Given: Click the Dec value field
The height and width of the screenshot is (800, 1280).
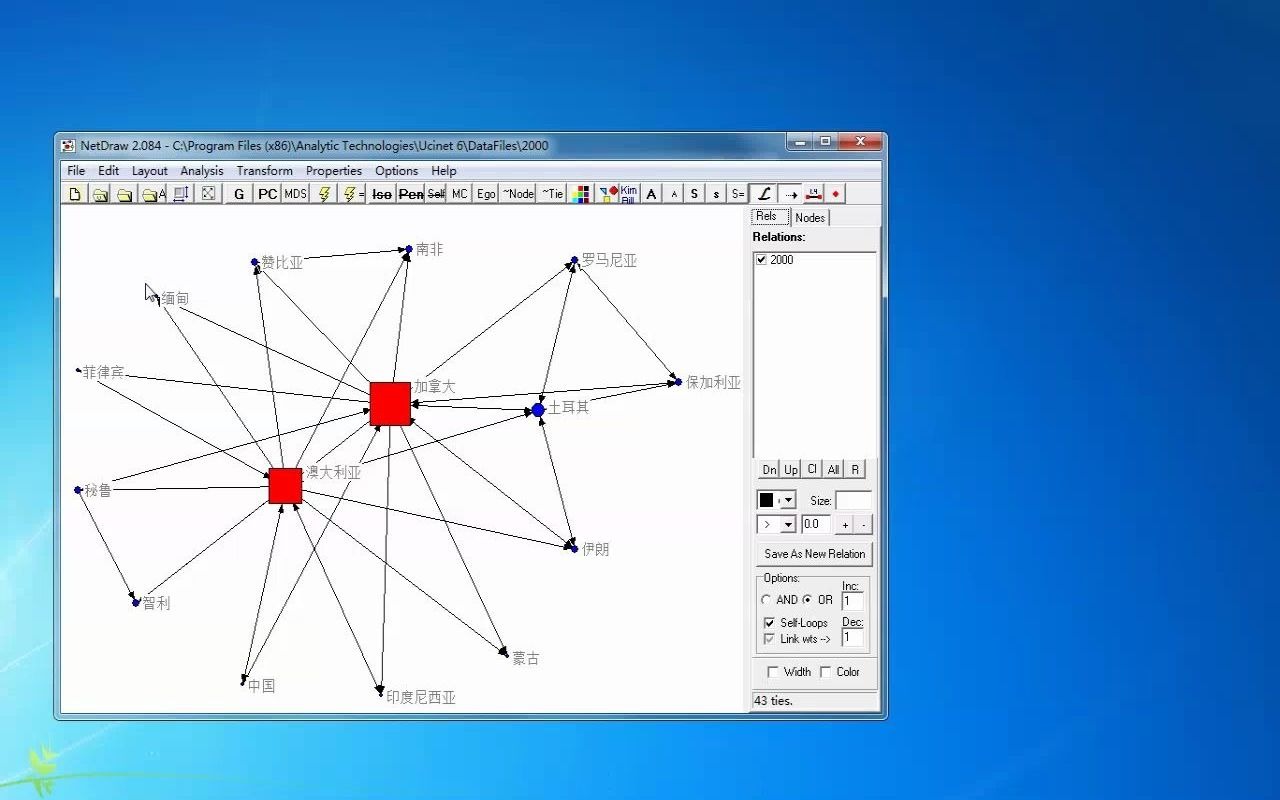Looking at the screenshot, I should [852, 637].
